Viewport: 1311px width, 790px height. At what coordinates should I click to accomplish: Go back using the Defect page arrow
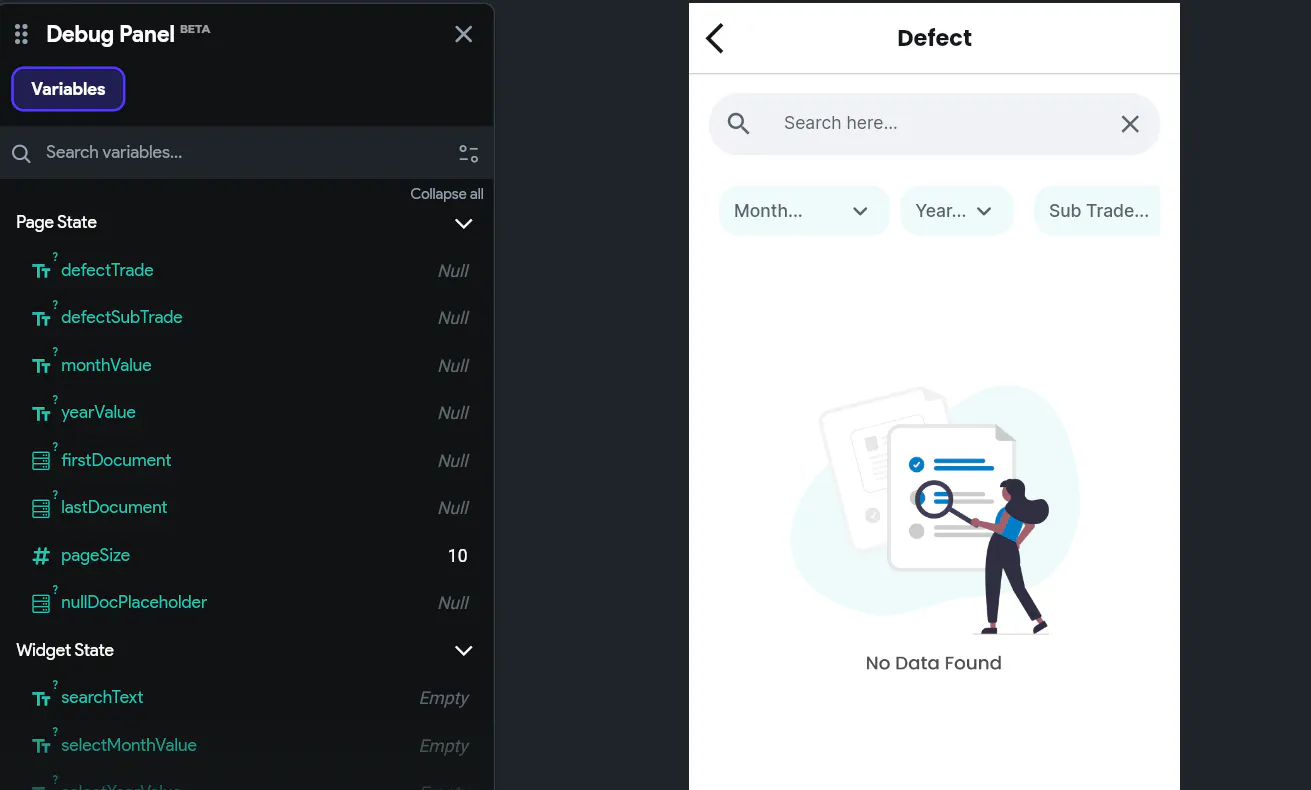714,38
